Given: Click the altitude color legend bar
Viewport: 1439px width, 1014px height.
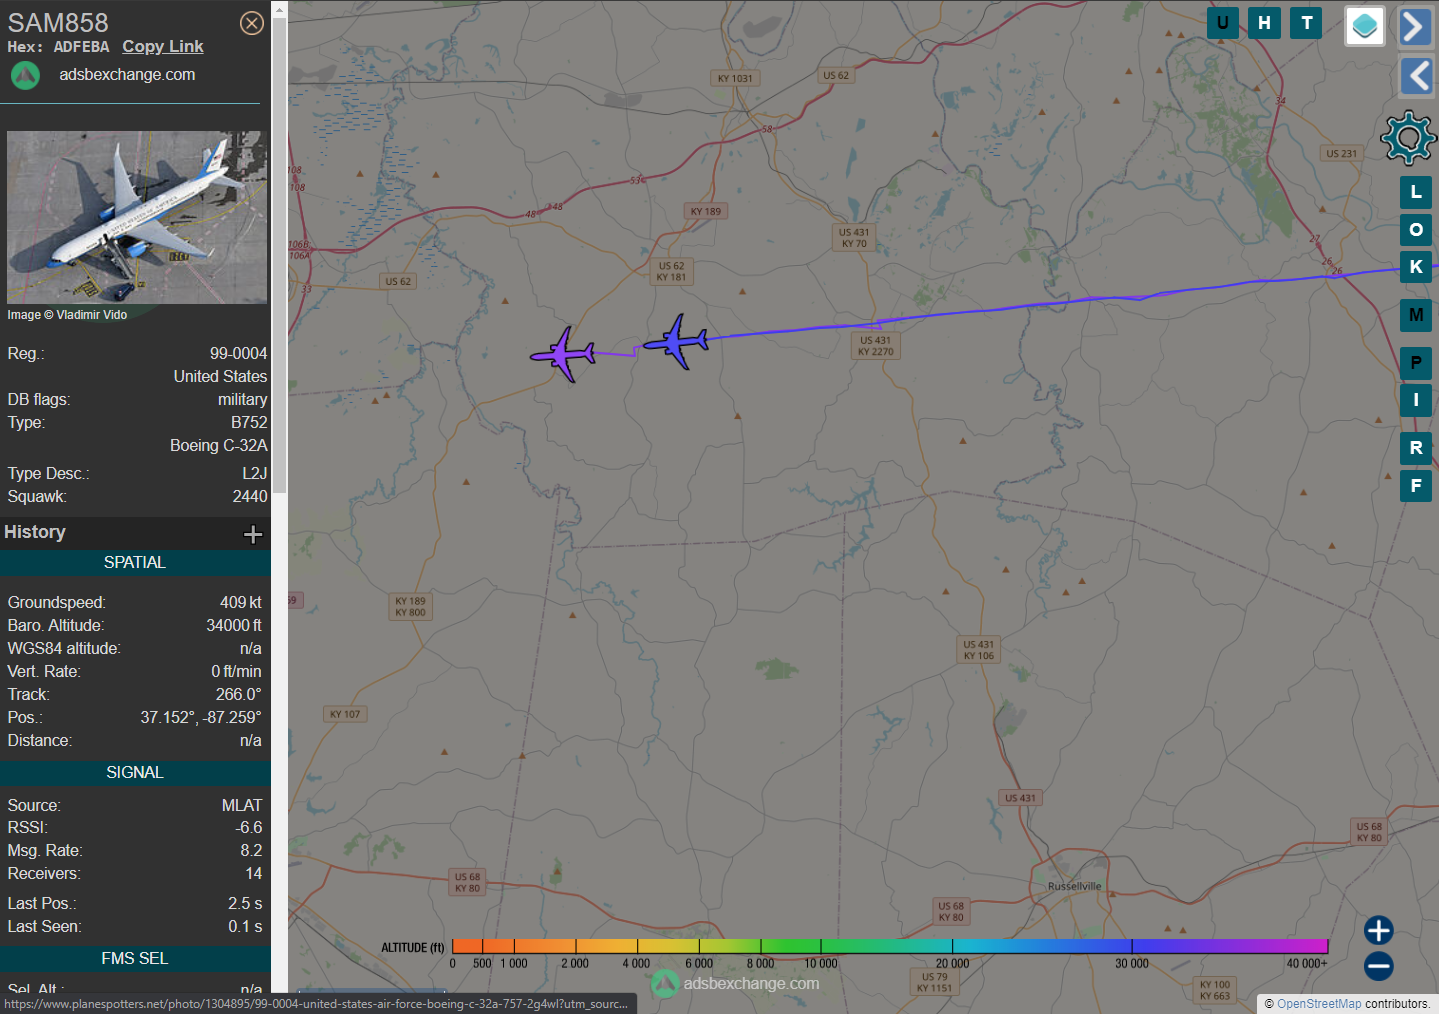Looking at the screenshot, I should 890,946.
